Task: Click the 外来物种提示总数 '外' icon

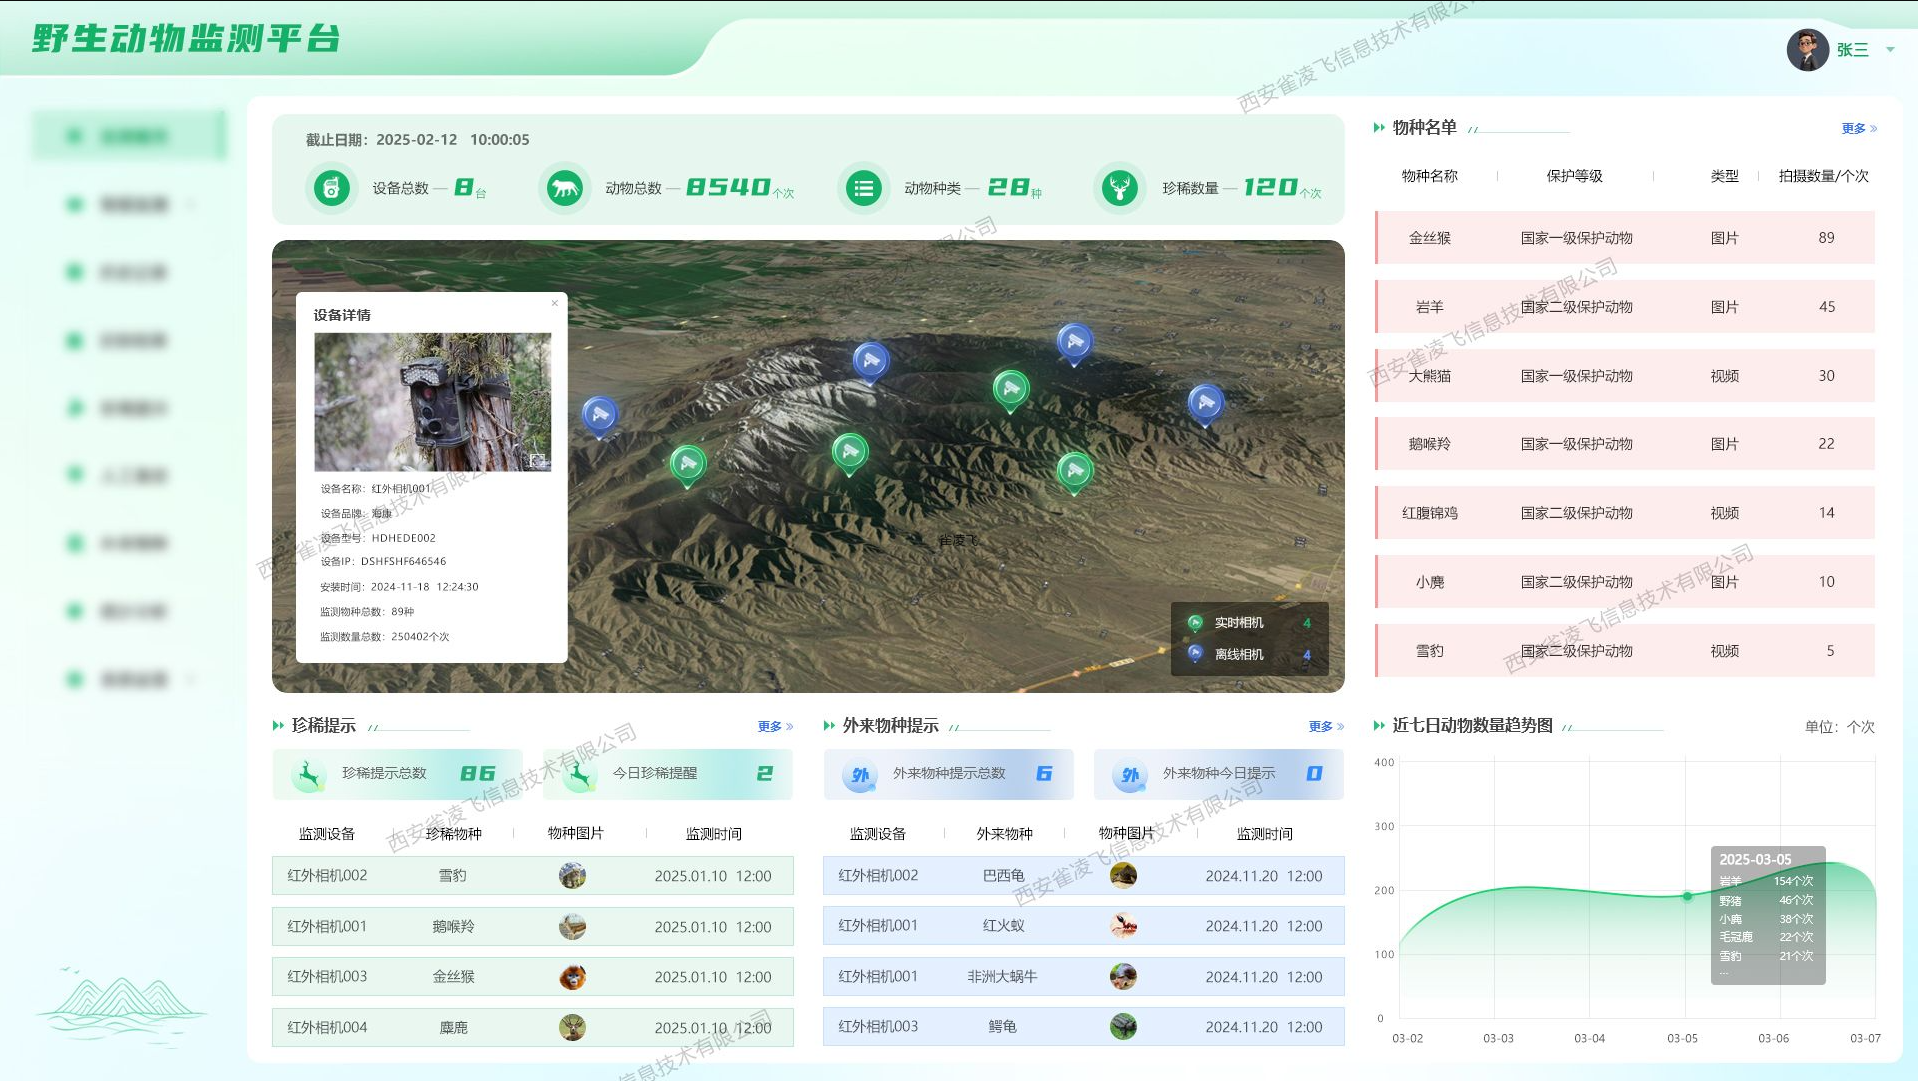Action: pyautogui.click(x=860, y=775)
